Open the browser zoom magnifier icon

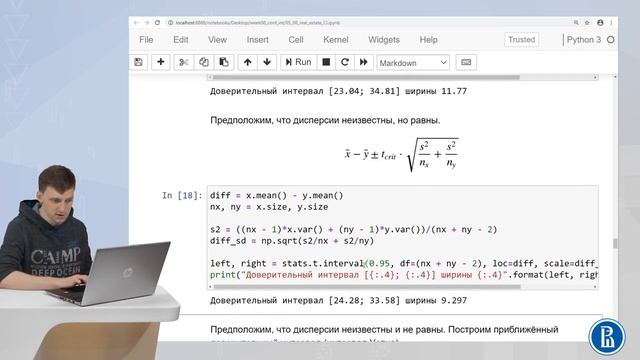click(576, 23)
